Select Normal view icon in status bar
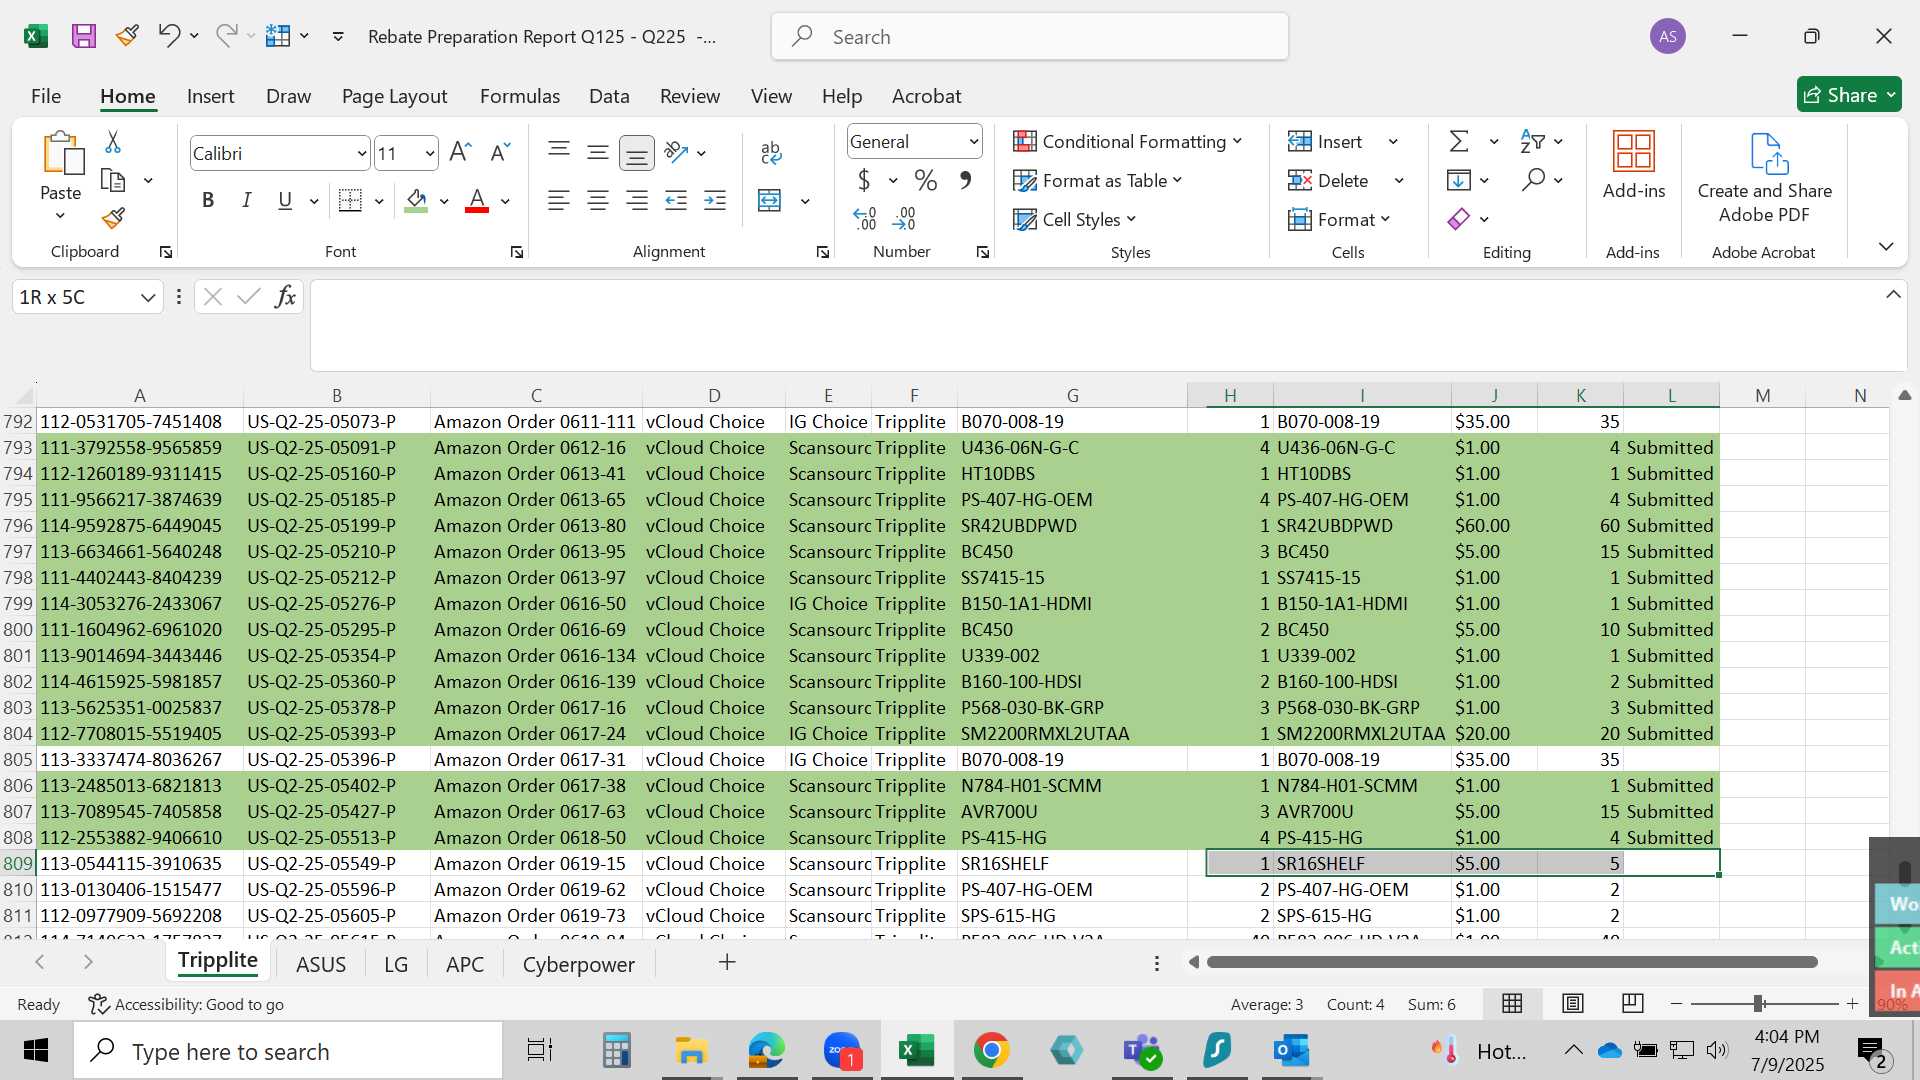This screenshot has width=1920, height=1080. click(x=1513, y=1003)
